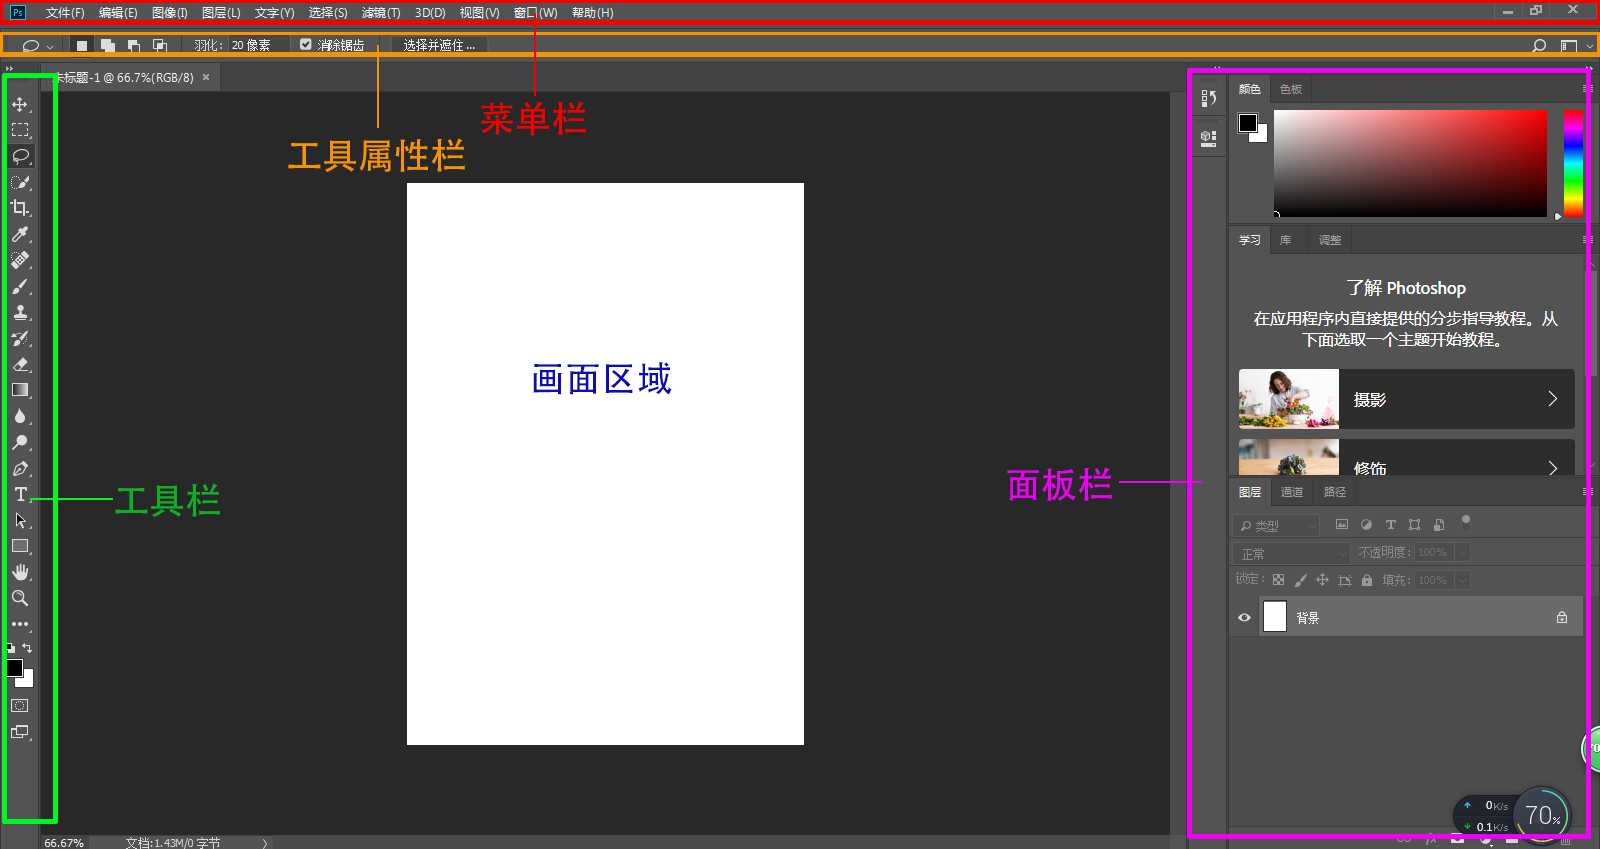Screen dimensions: 1600x849
Task: Hide the 背景 layer with eye icon
Action: [1244, 617]
